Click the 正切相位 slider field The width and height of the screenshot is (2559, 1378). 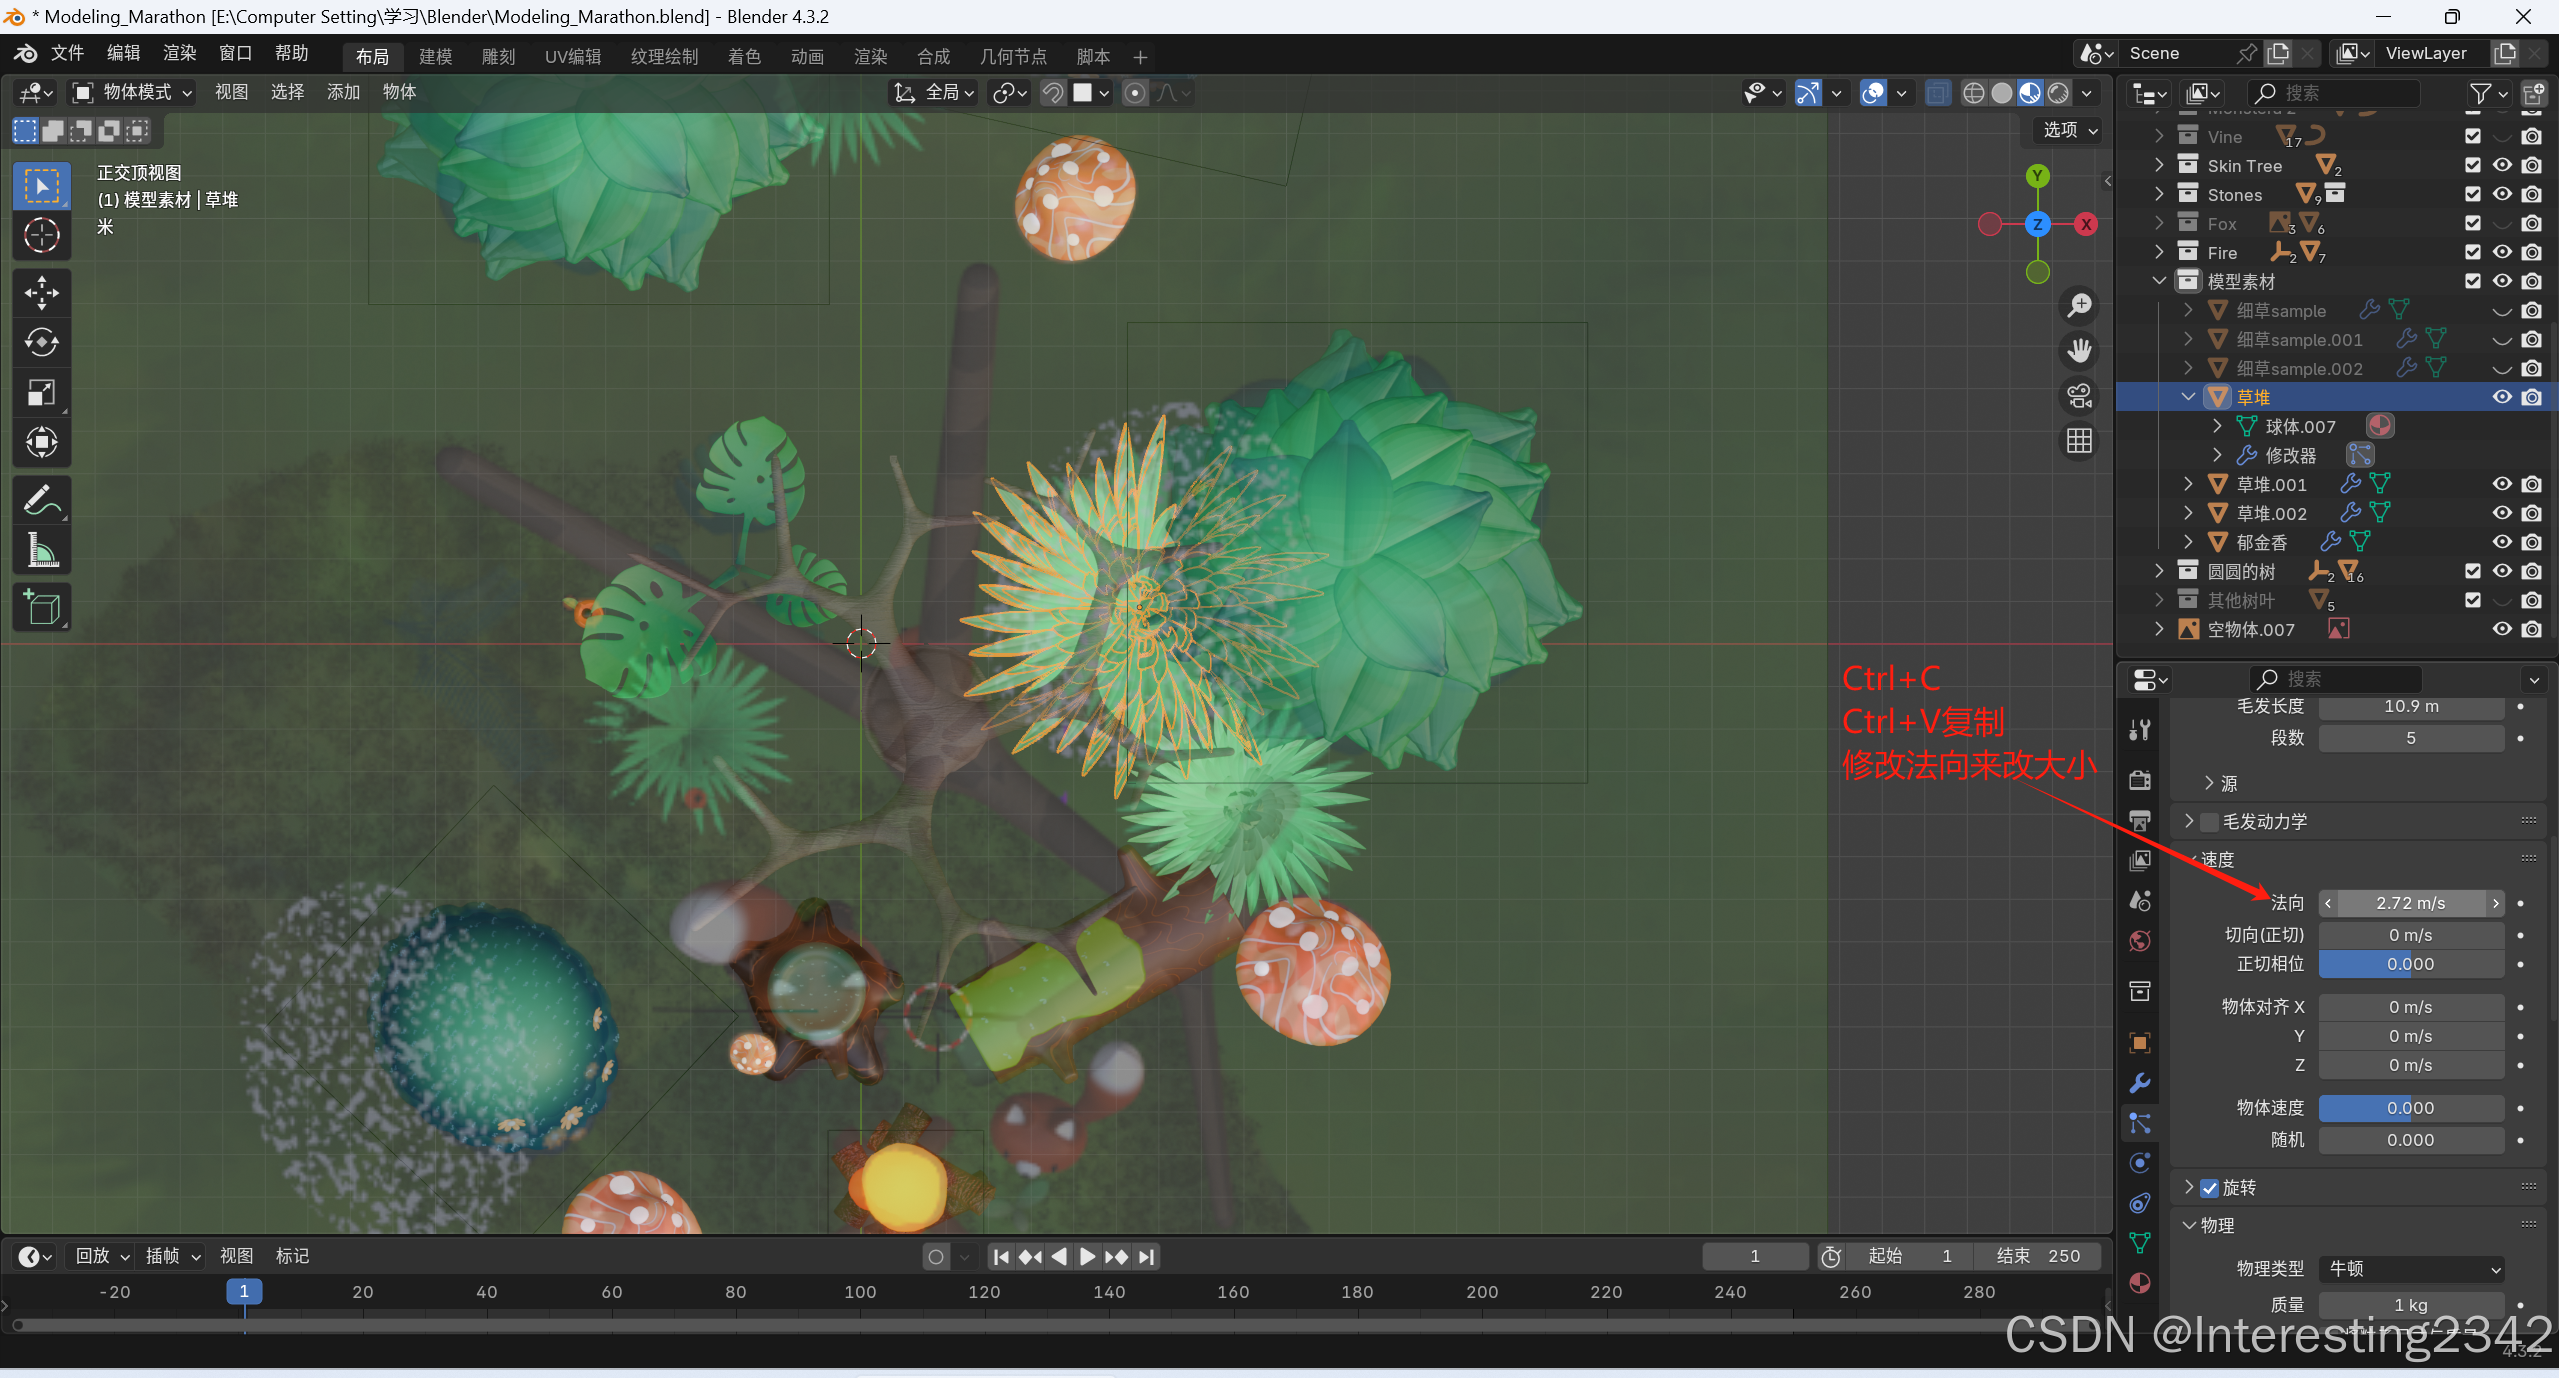pos(2411,964)
